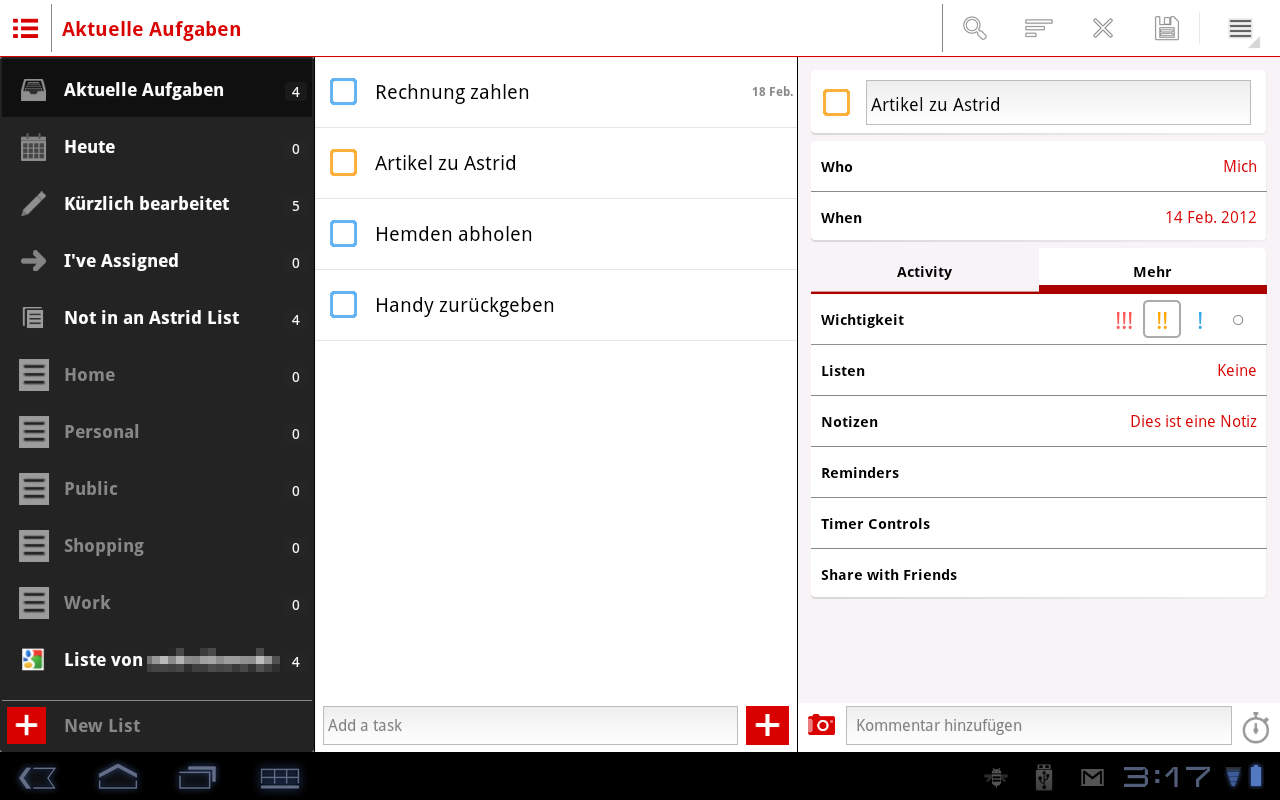Attach picture with red camera icon
Screen dimensions: 1280x800
point(821,725)
